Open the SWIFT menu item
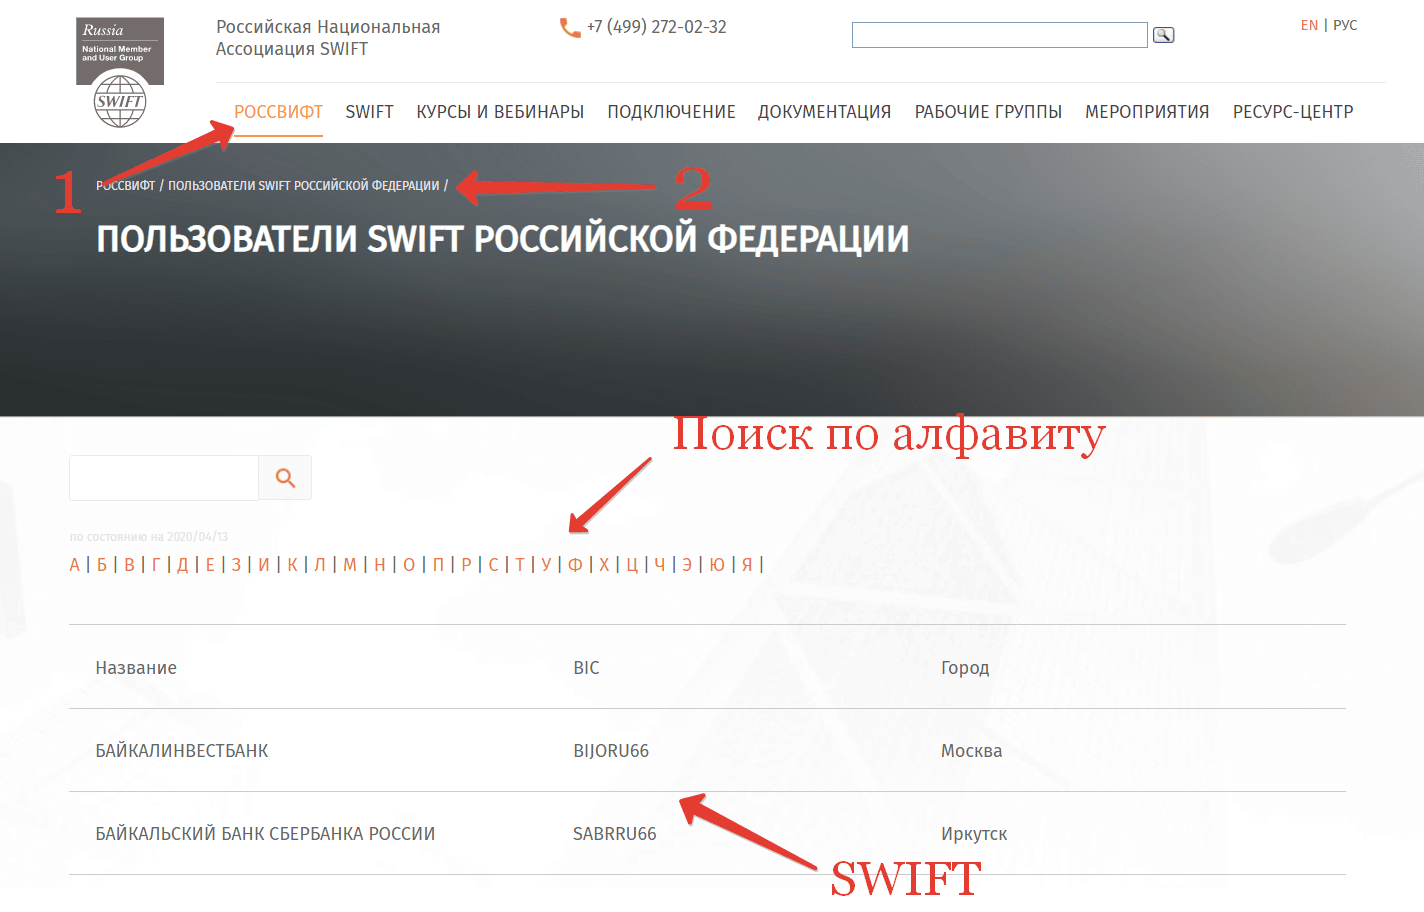This screenshot has width=1424, height=912. tap(369, 112)
